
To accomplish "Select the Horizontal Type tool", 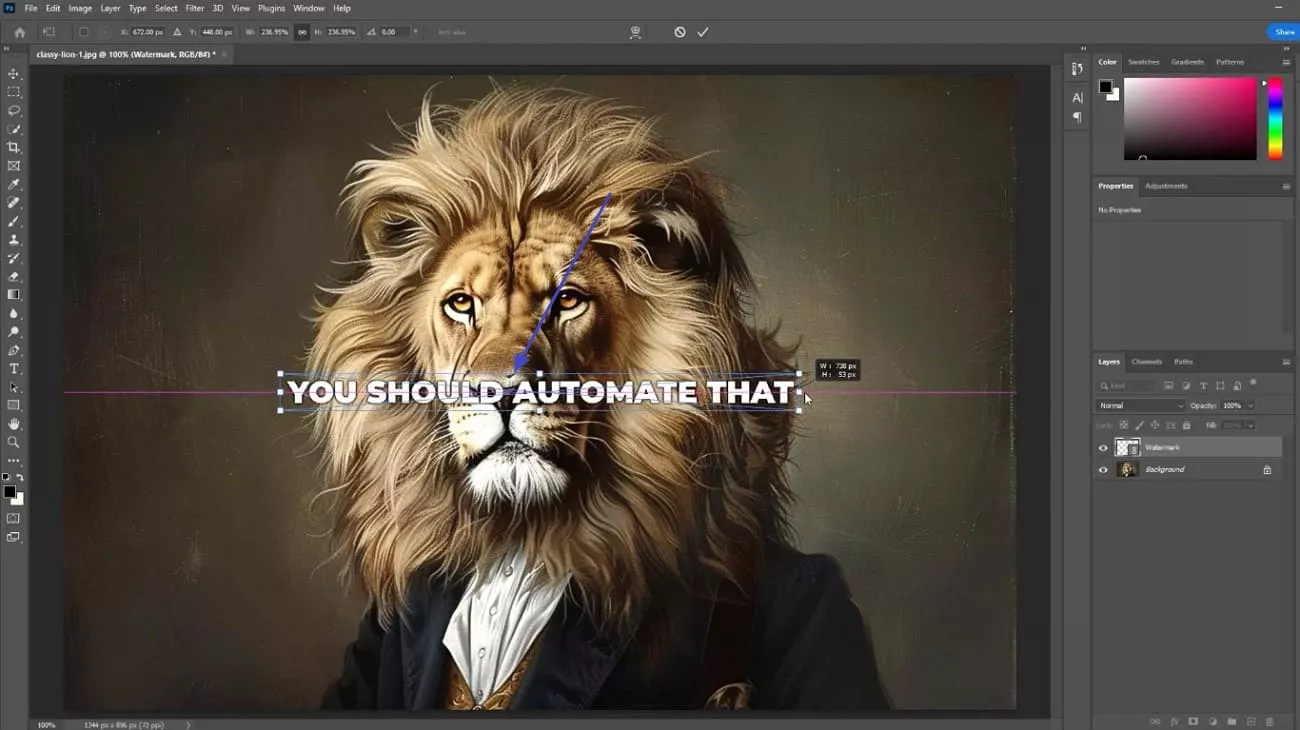I will tap(14, 369).
